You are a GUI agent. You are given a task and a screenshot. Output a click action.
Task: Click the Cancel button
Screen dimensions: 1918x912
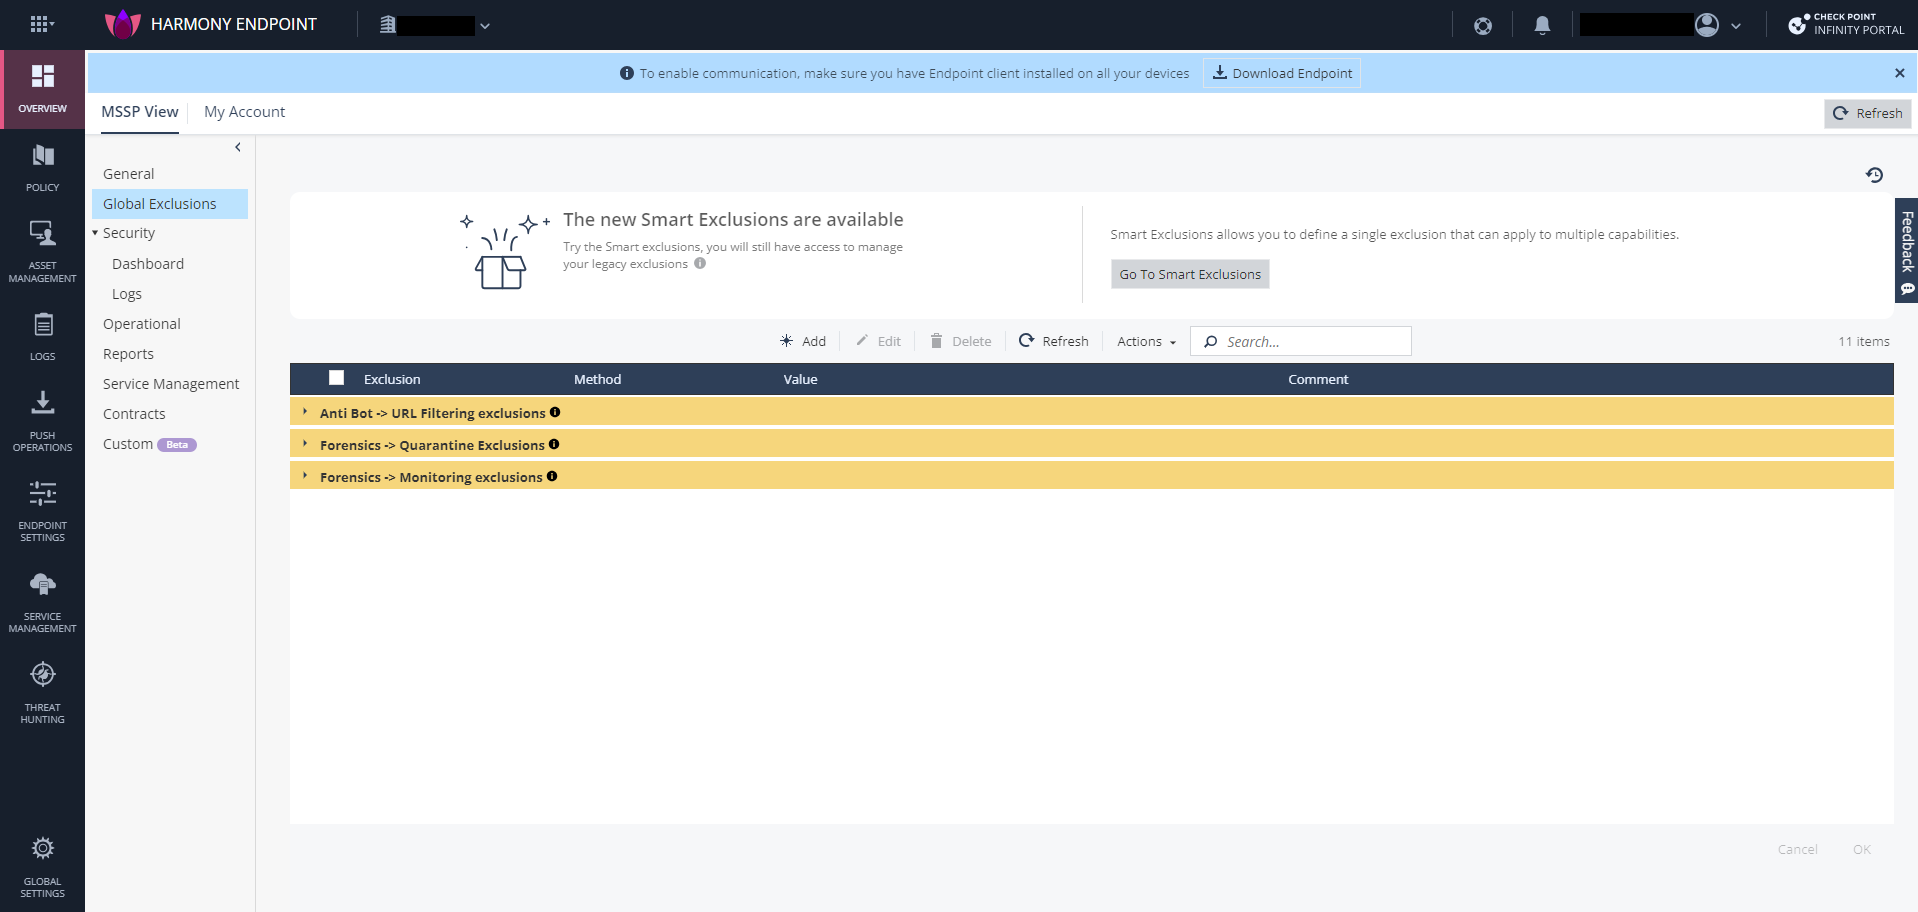[1797, 849]
